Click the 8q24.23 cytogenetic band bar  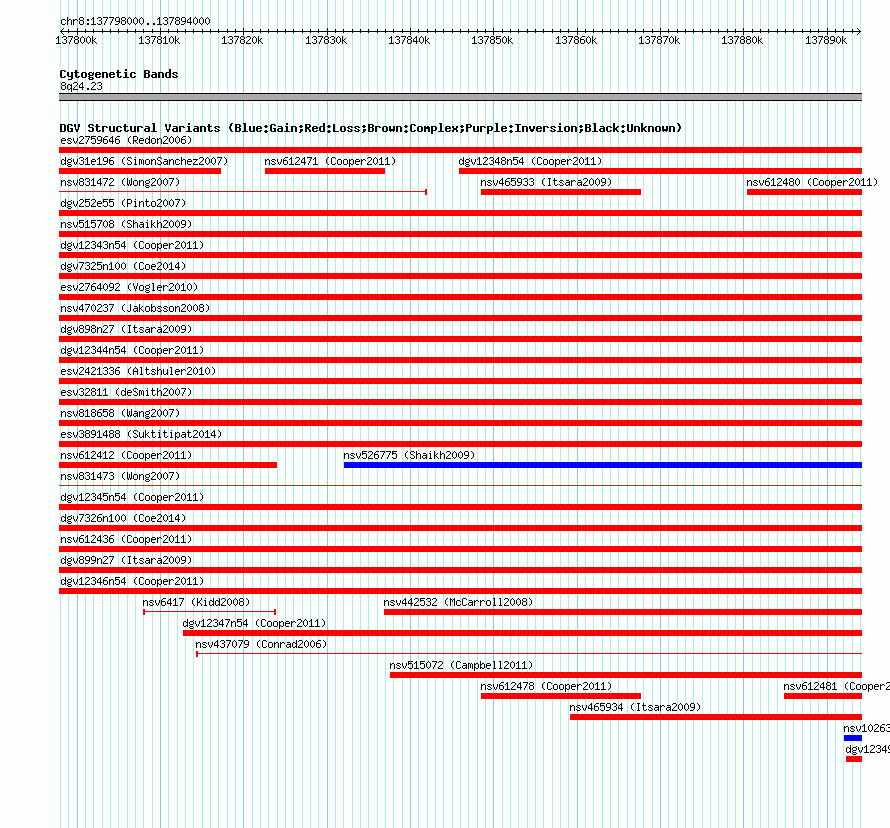tap(460, 97)
